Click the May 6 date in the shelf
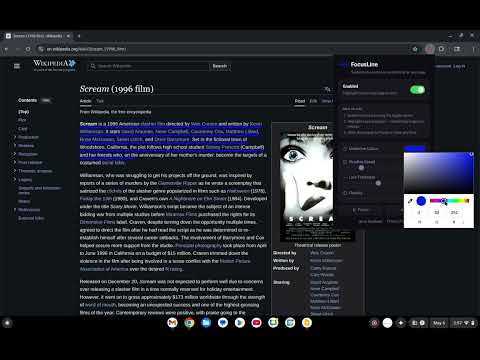Image resolution: width=480 pixels, height=360 pixels. click(x=439, y=323)
